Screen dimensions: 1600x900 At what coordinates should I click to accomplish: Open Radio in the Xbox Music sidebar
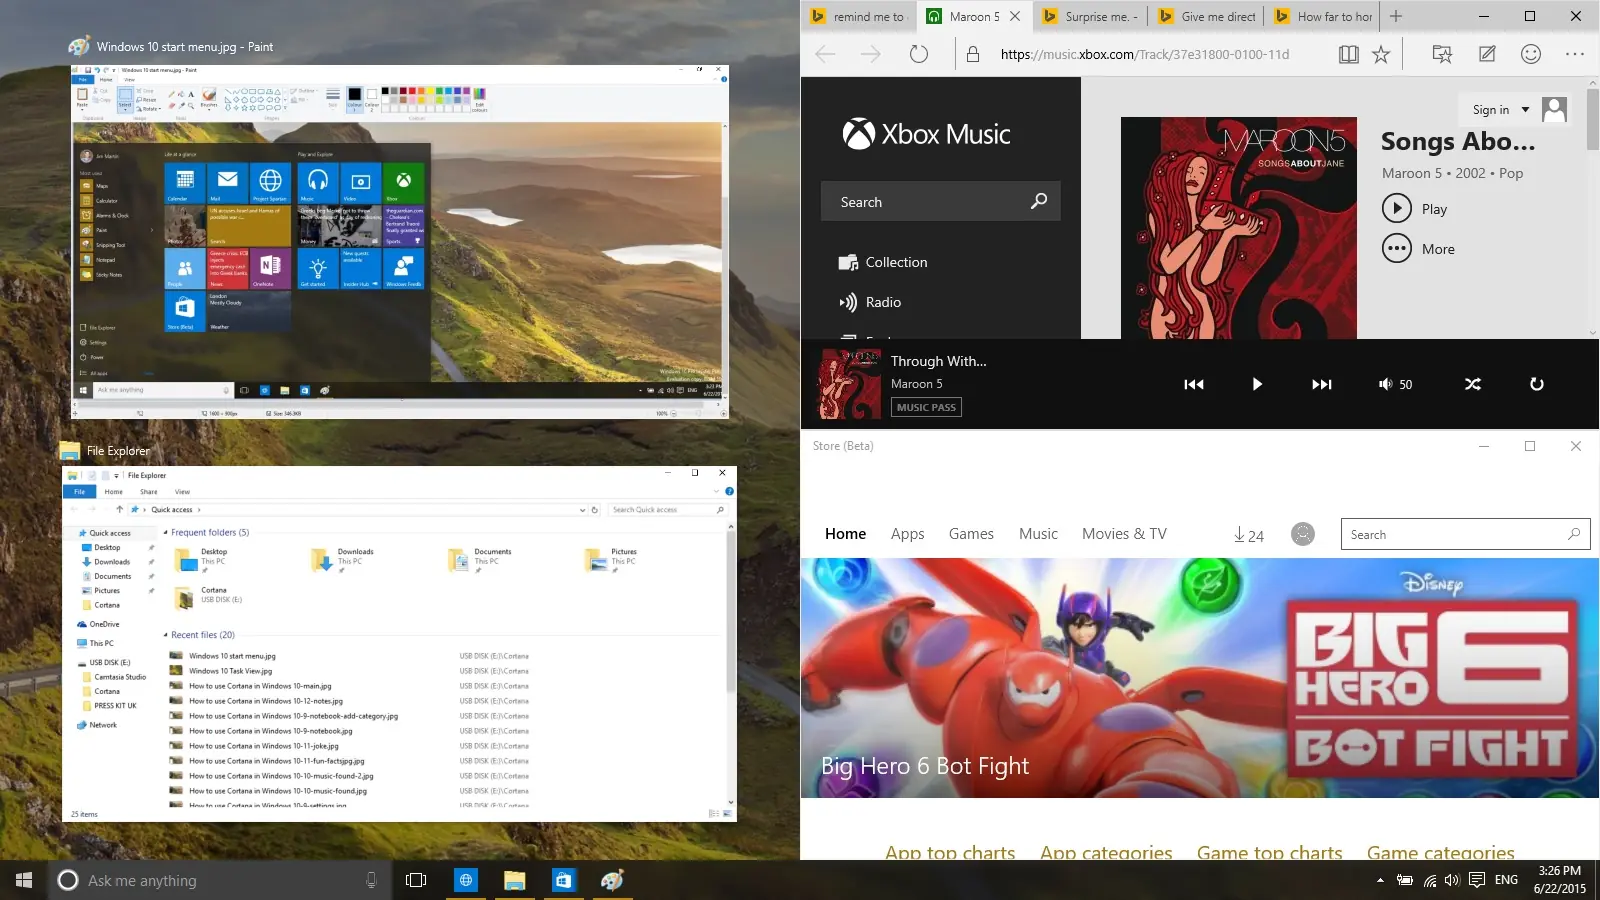pos(870,302)
